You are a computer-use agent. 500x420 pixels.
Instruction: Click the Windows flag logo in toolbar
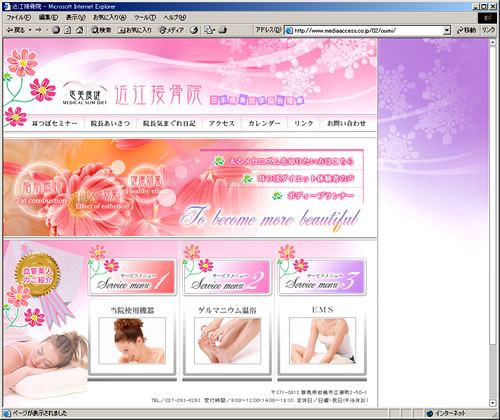point(487,18)
